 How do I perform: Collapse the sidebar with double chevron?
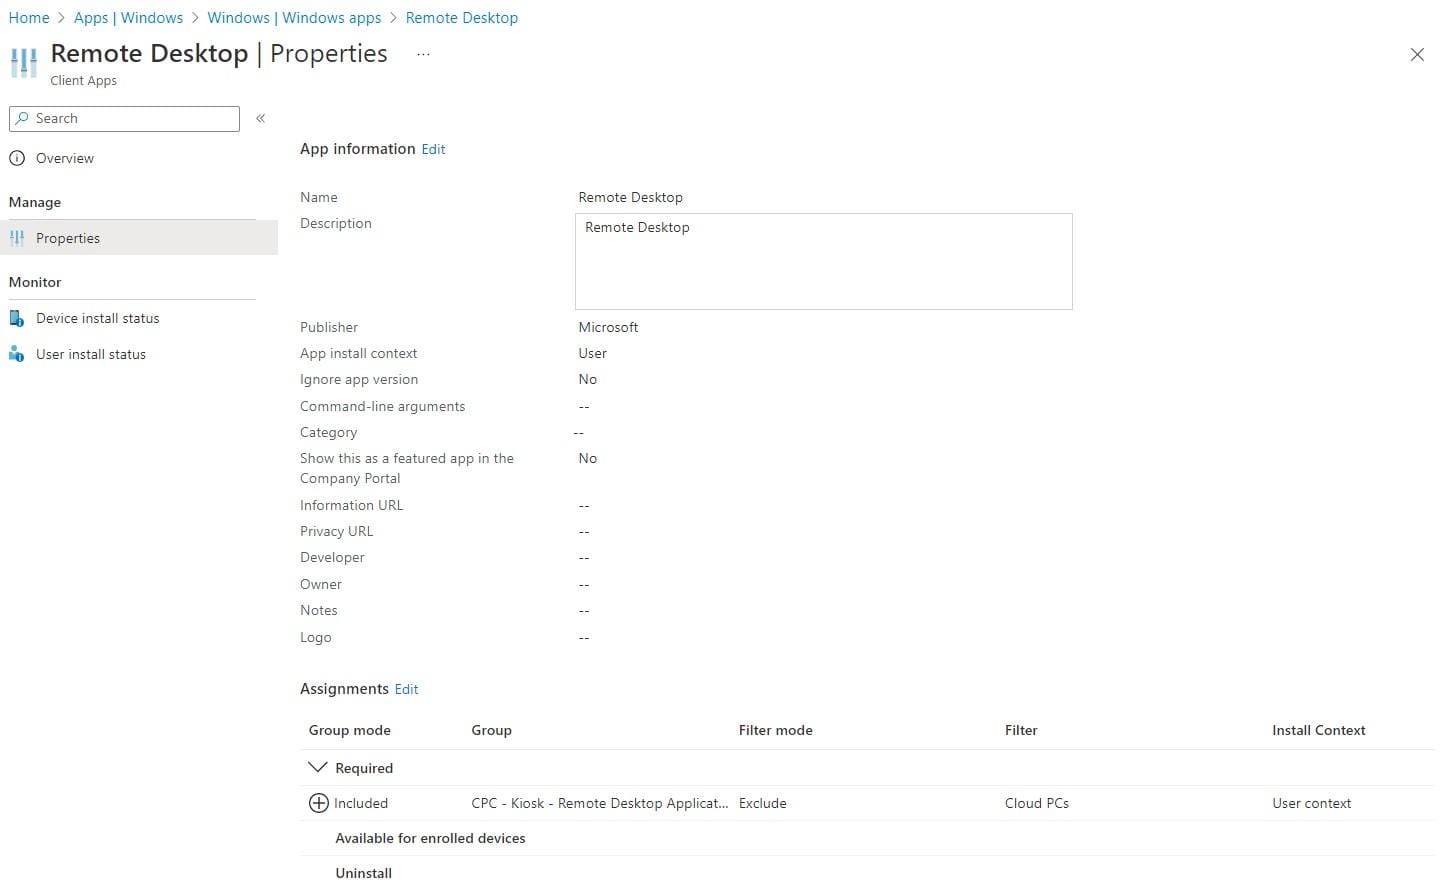(x=260, y=118)
